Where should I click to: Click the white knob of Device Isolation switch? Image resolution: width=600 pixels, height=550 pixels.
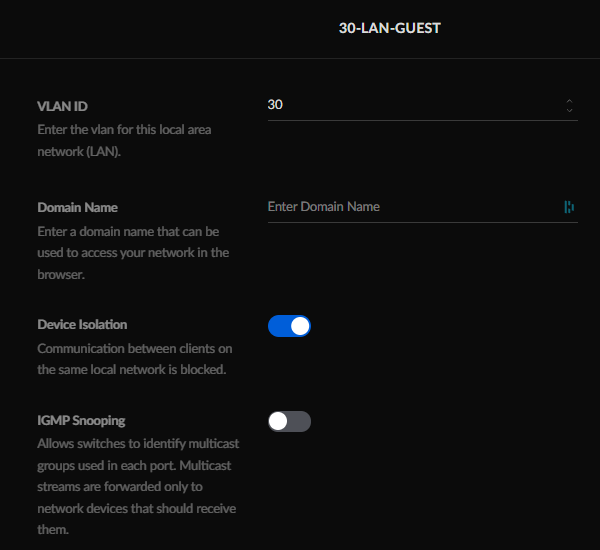point(299,326)
